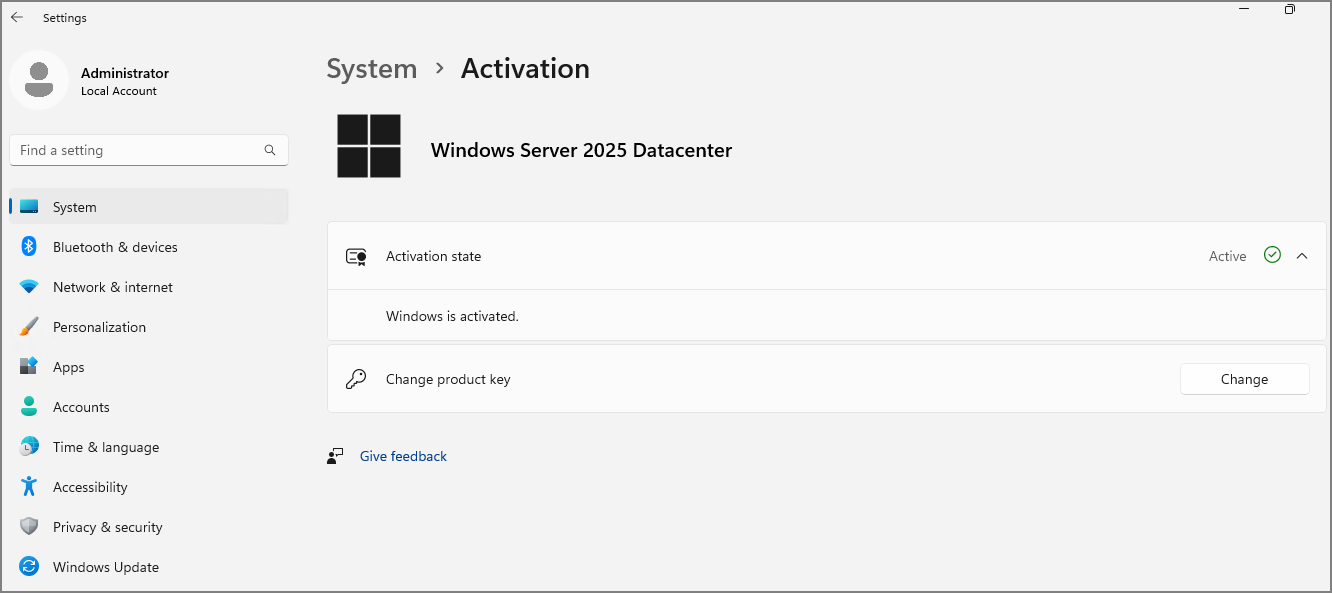This screenshot has width=1332, height=593.
Task: Click the Give feedback person icon
Action: coord(335,456)
